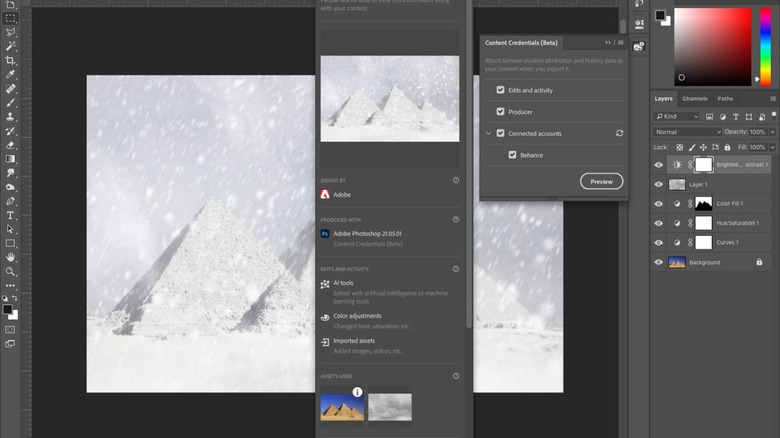
Task: Select the Layer 1 thumbnail
Action: tap(677, 184)
